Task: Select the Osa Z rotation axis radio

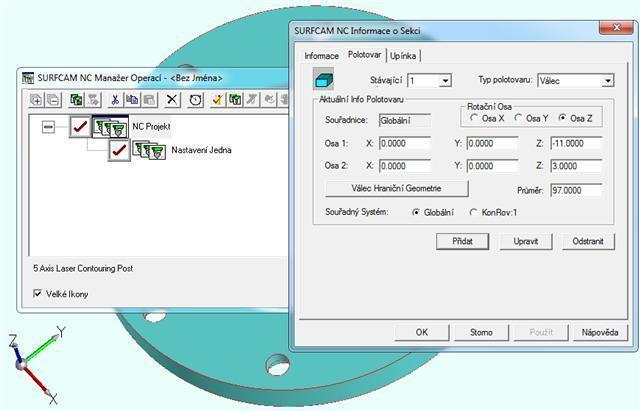Action: [562, 118]
